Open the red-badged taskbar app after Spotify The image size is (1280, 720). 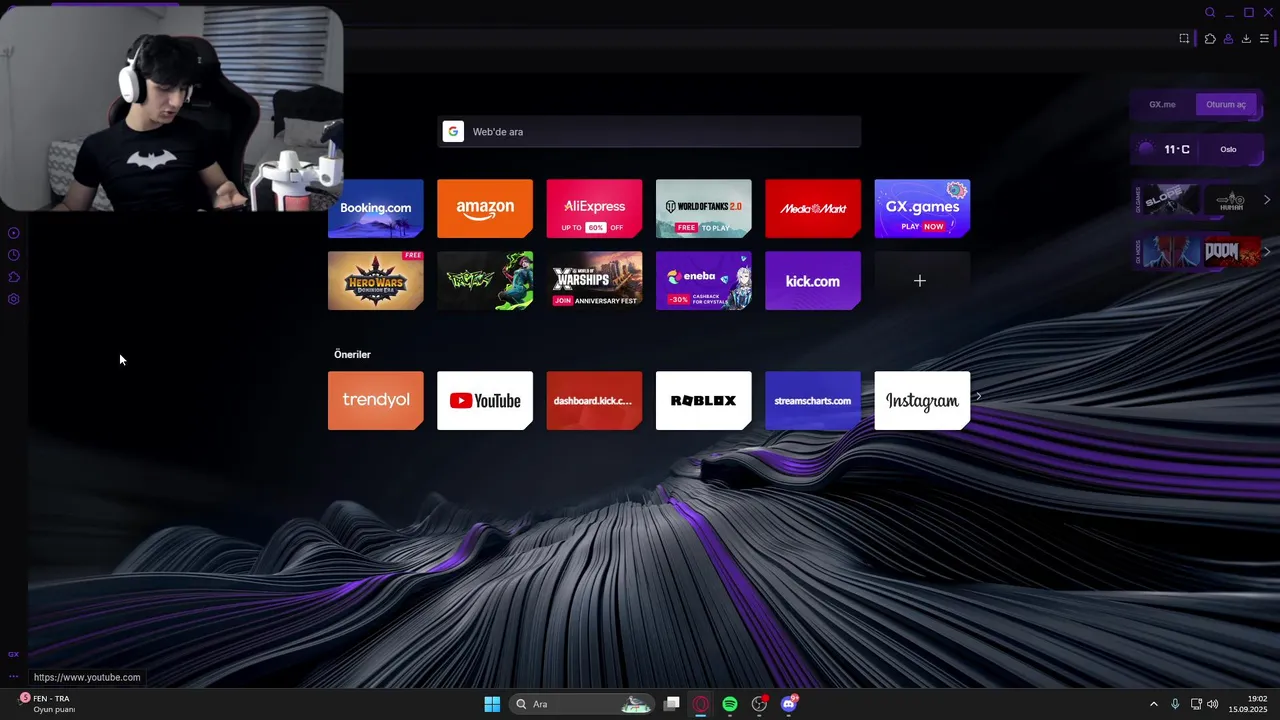759,704
